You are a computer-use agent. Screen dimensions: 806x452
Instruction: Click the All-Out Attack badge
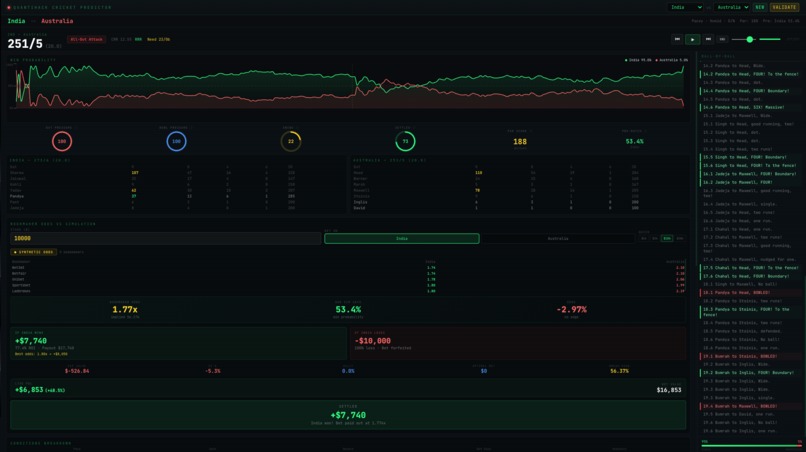86,39
